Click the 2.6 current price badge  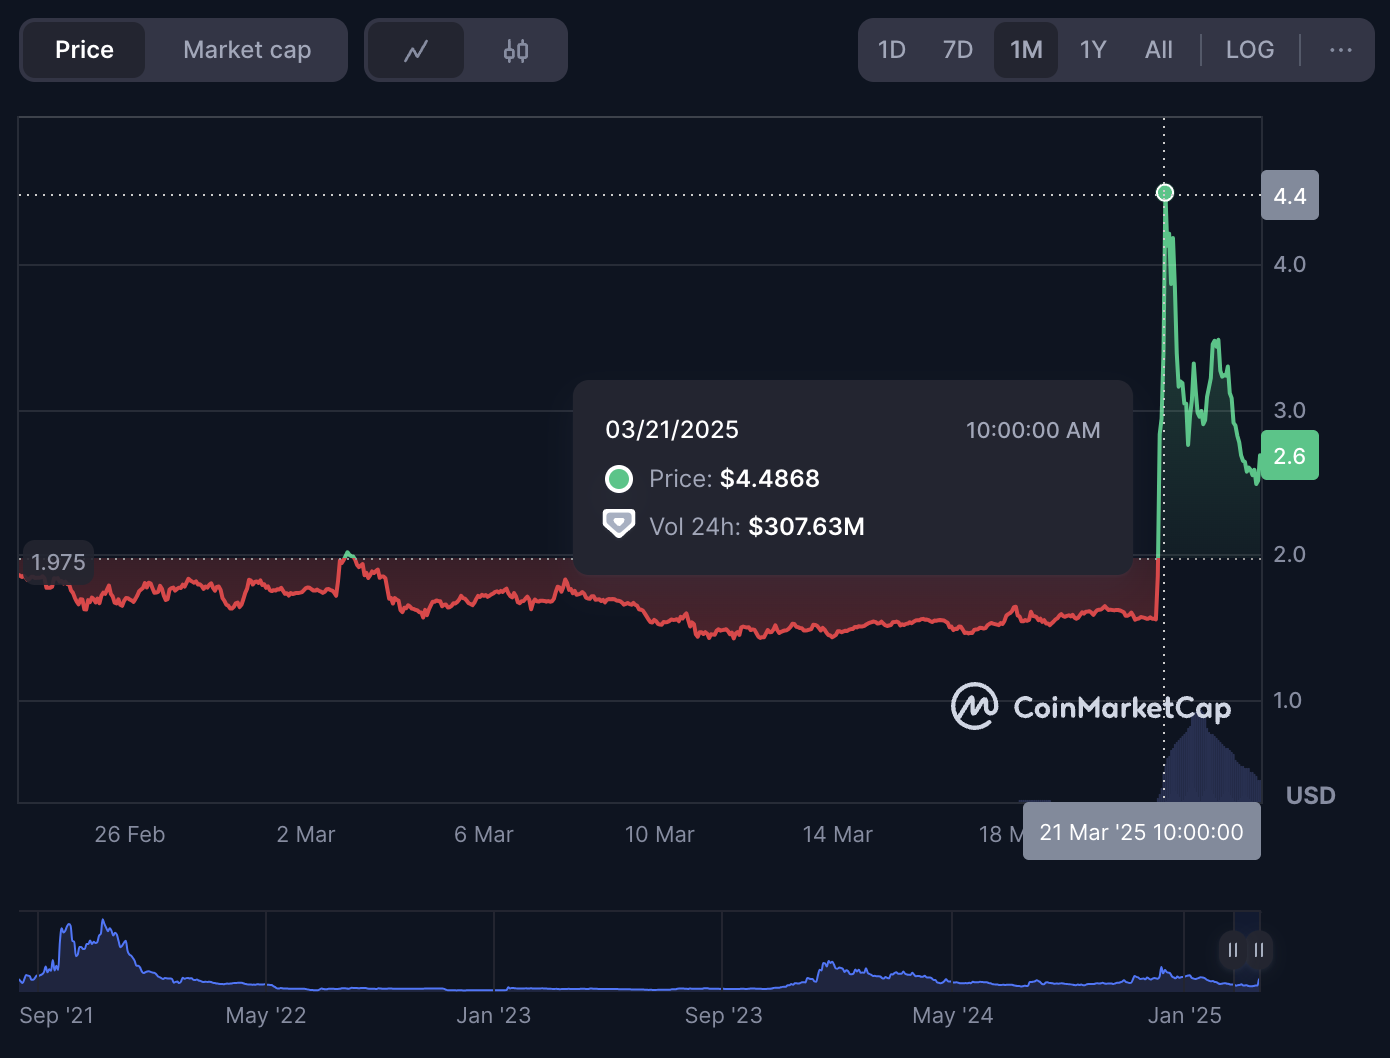[x=1289, y=455]
